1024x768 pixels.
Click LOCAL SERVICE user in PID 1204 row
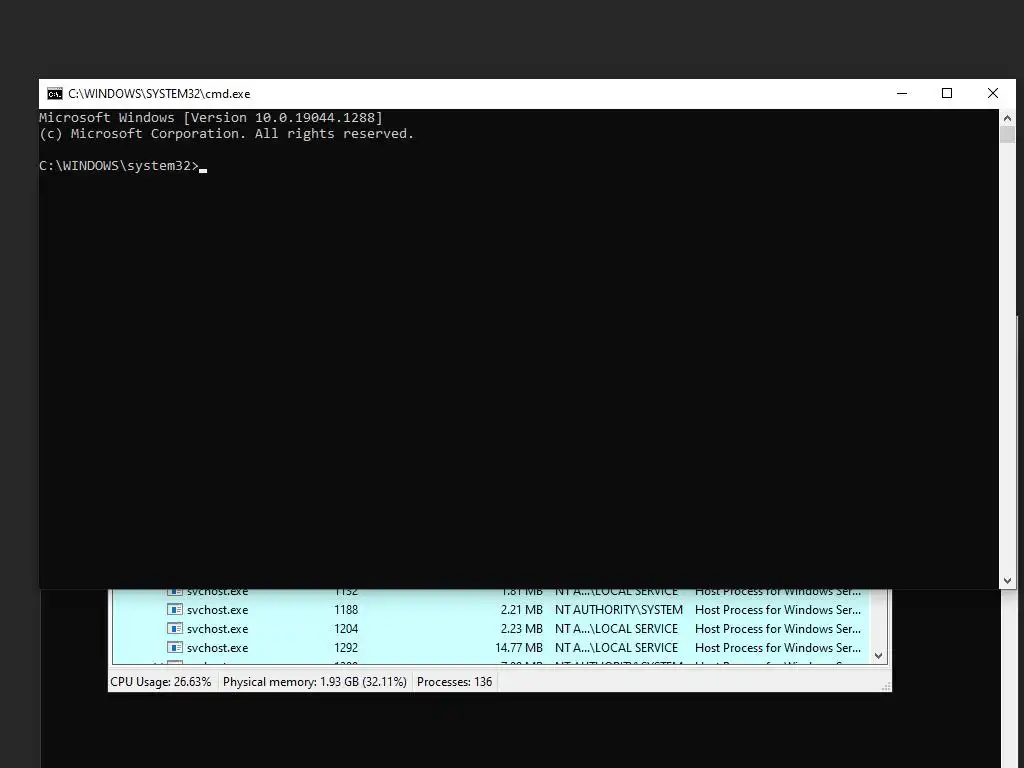(616, 629)
